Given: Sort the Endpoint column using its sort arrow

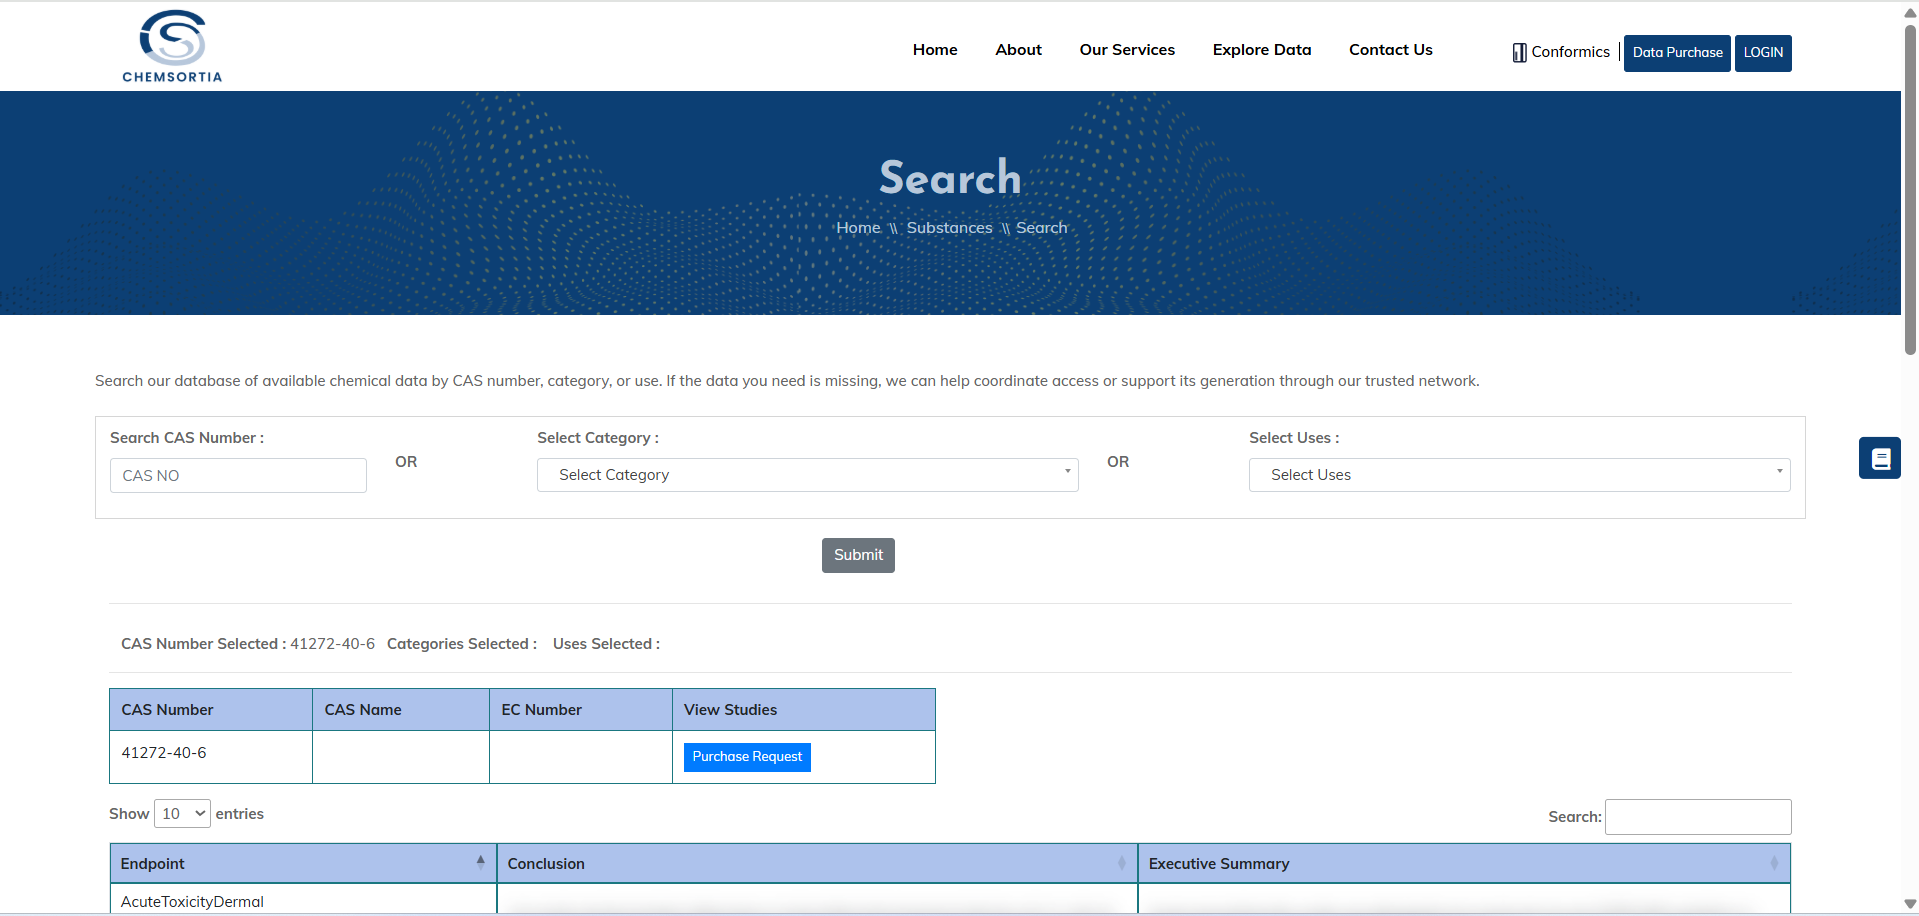Looking at the screenshot, I should pyautogui.click(x=481, y=861).
